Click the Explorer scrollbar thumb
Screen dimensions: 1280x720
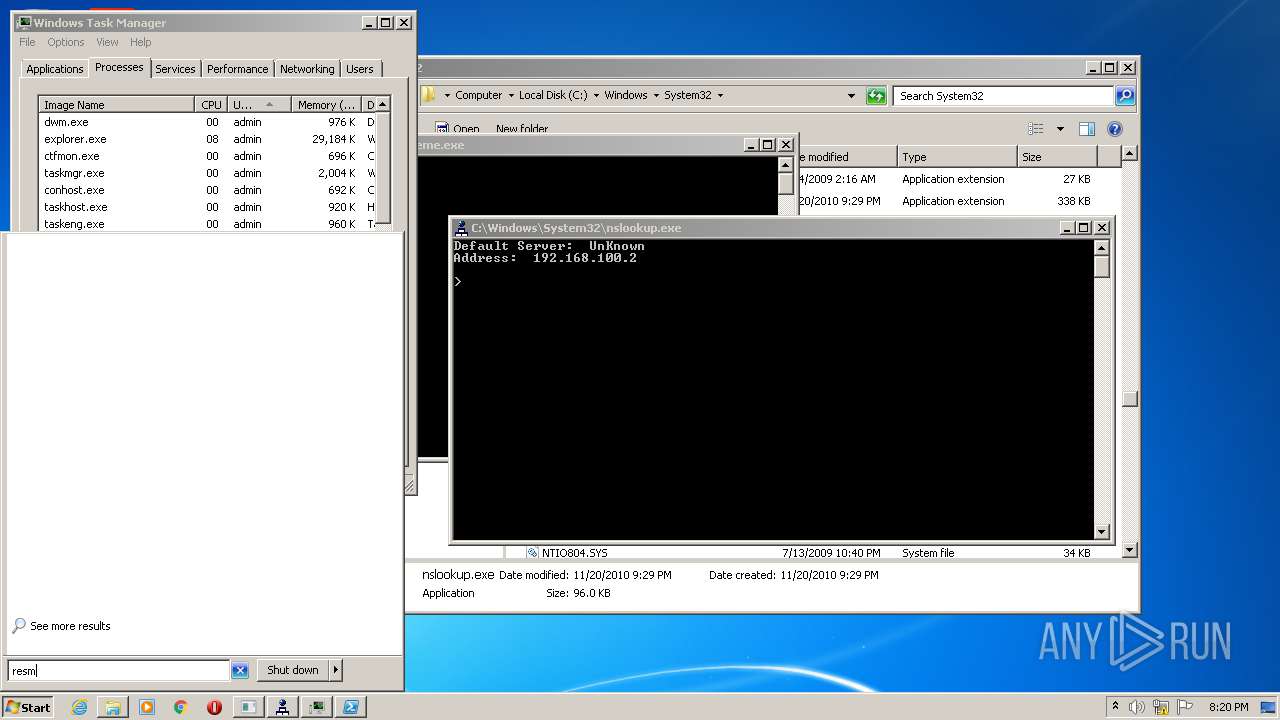click(1129, 399)
